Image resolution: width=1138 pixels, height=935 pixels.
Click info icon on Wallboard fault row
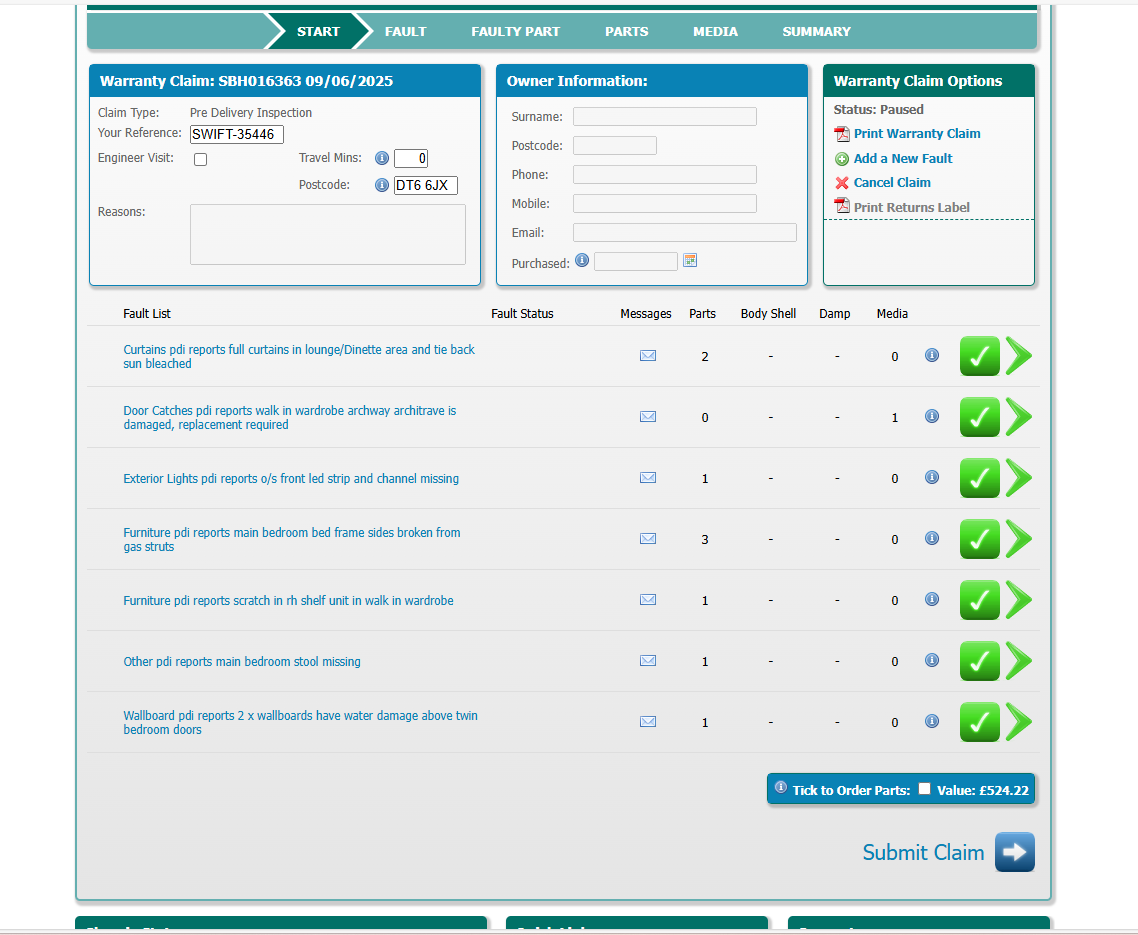point(932,721)
